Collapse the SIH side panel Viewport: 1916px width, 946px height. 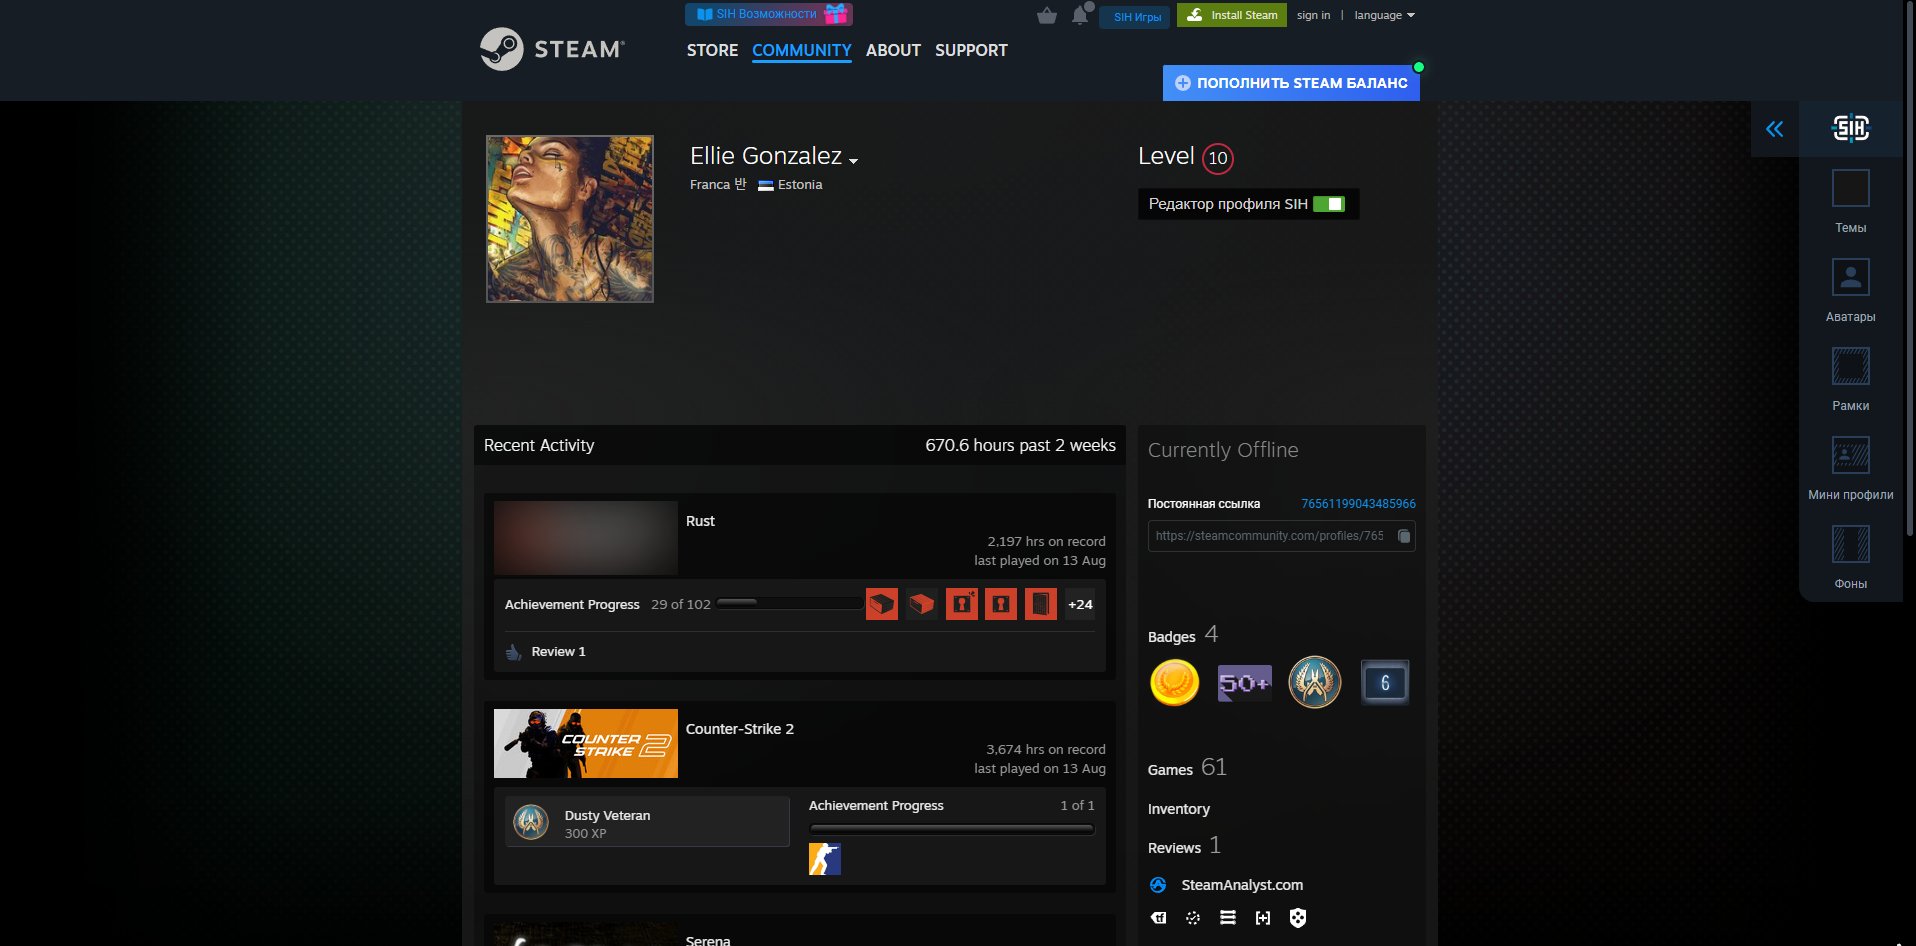coord(1774,129)
